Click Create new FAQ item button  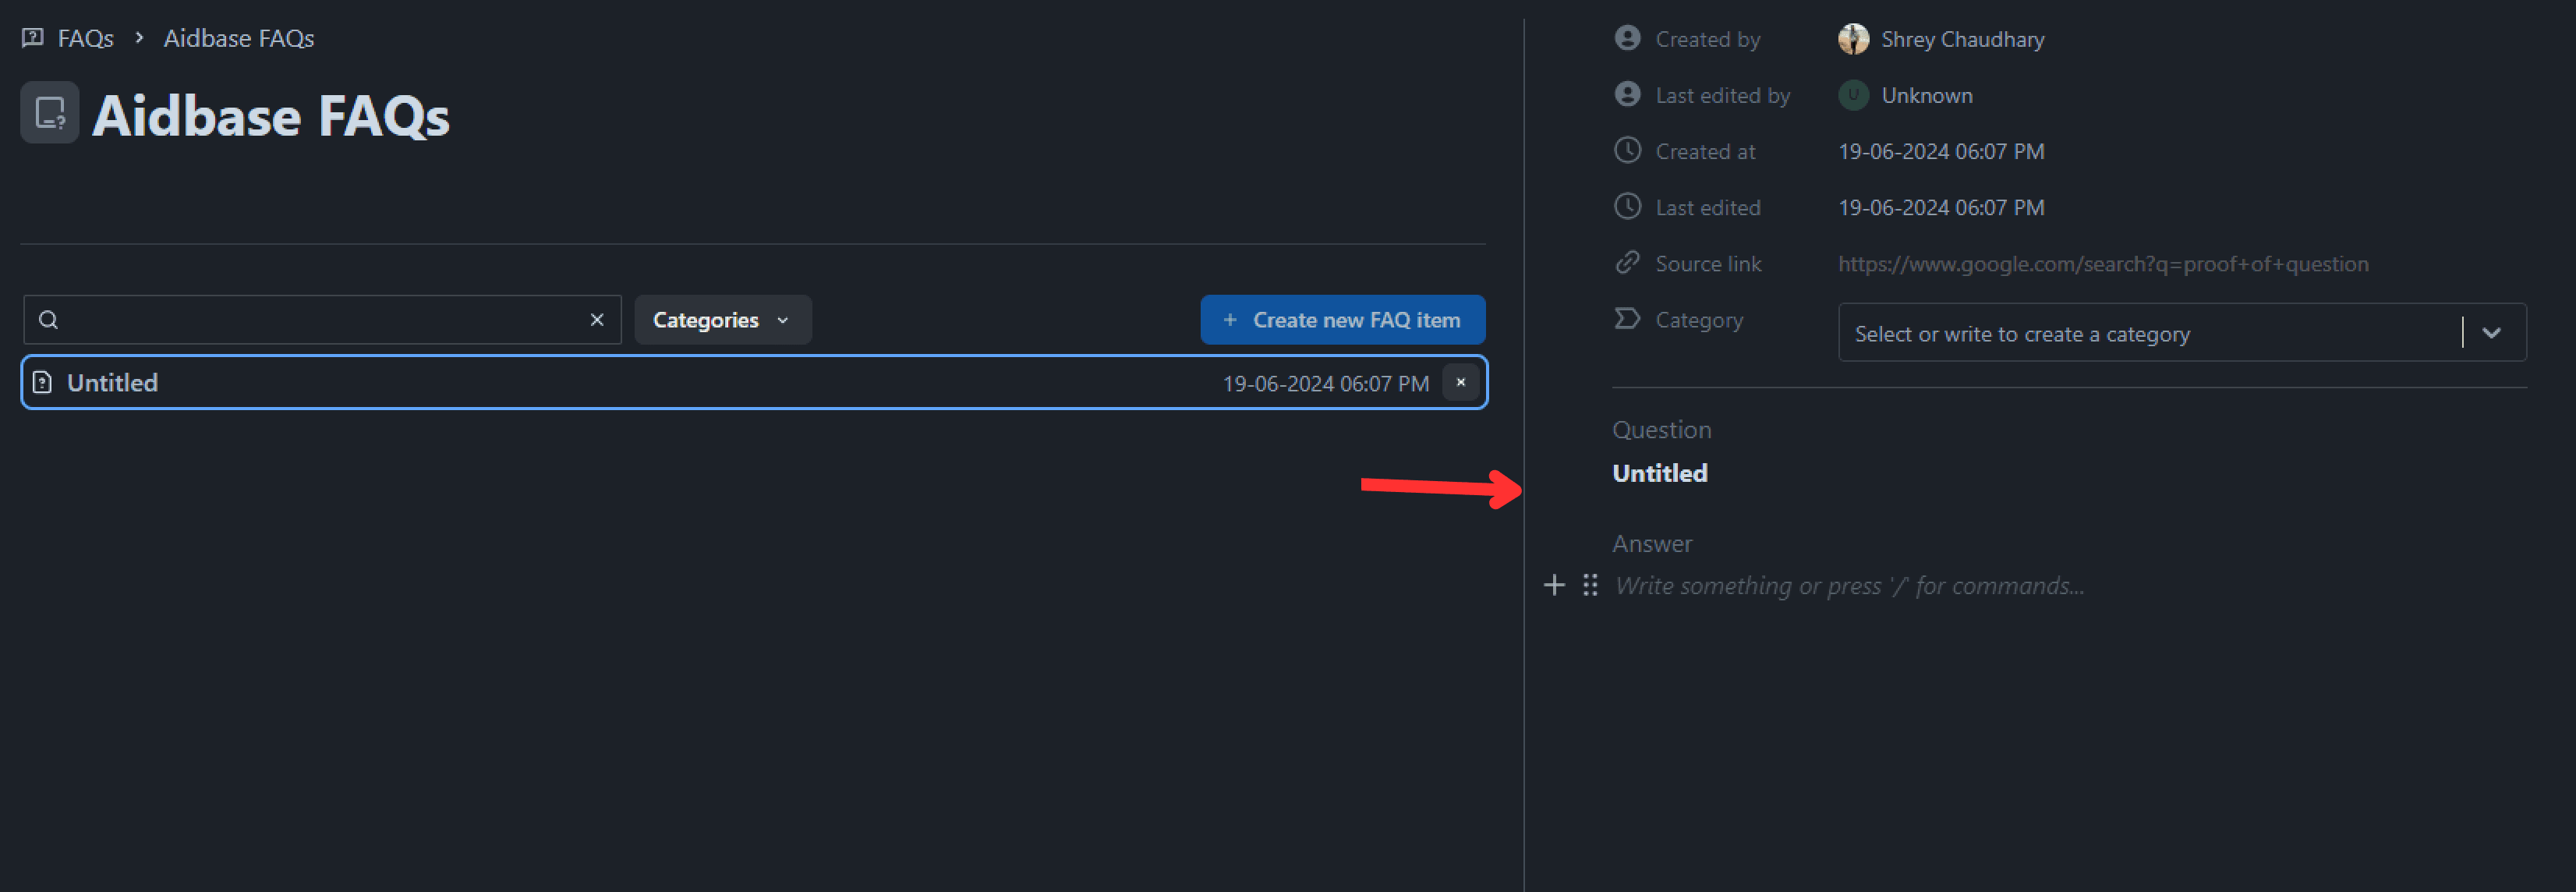(x=1343, y=320)
